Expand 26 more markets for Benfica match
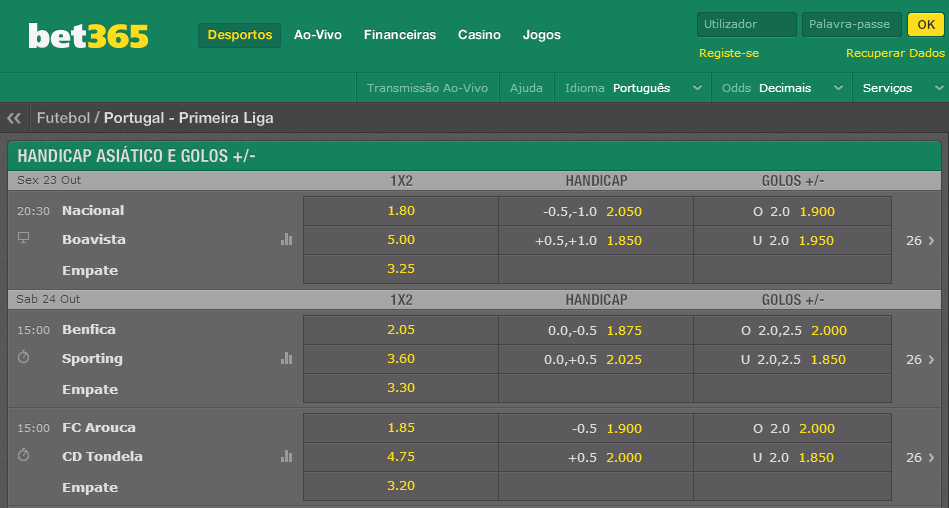 [920, 360]
